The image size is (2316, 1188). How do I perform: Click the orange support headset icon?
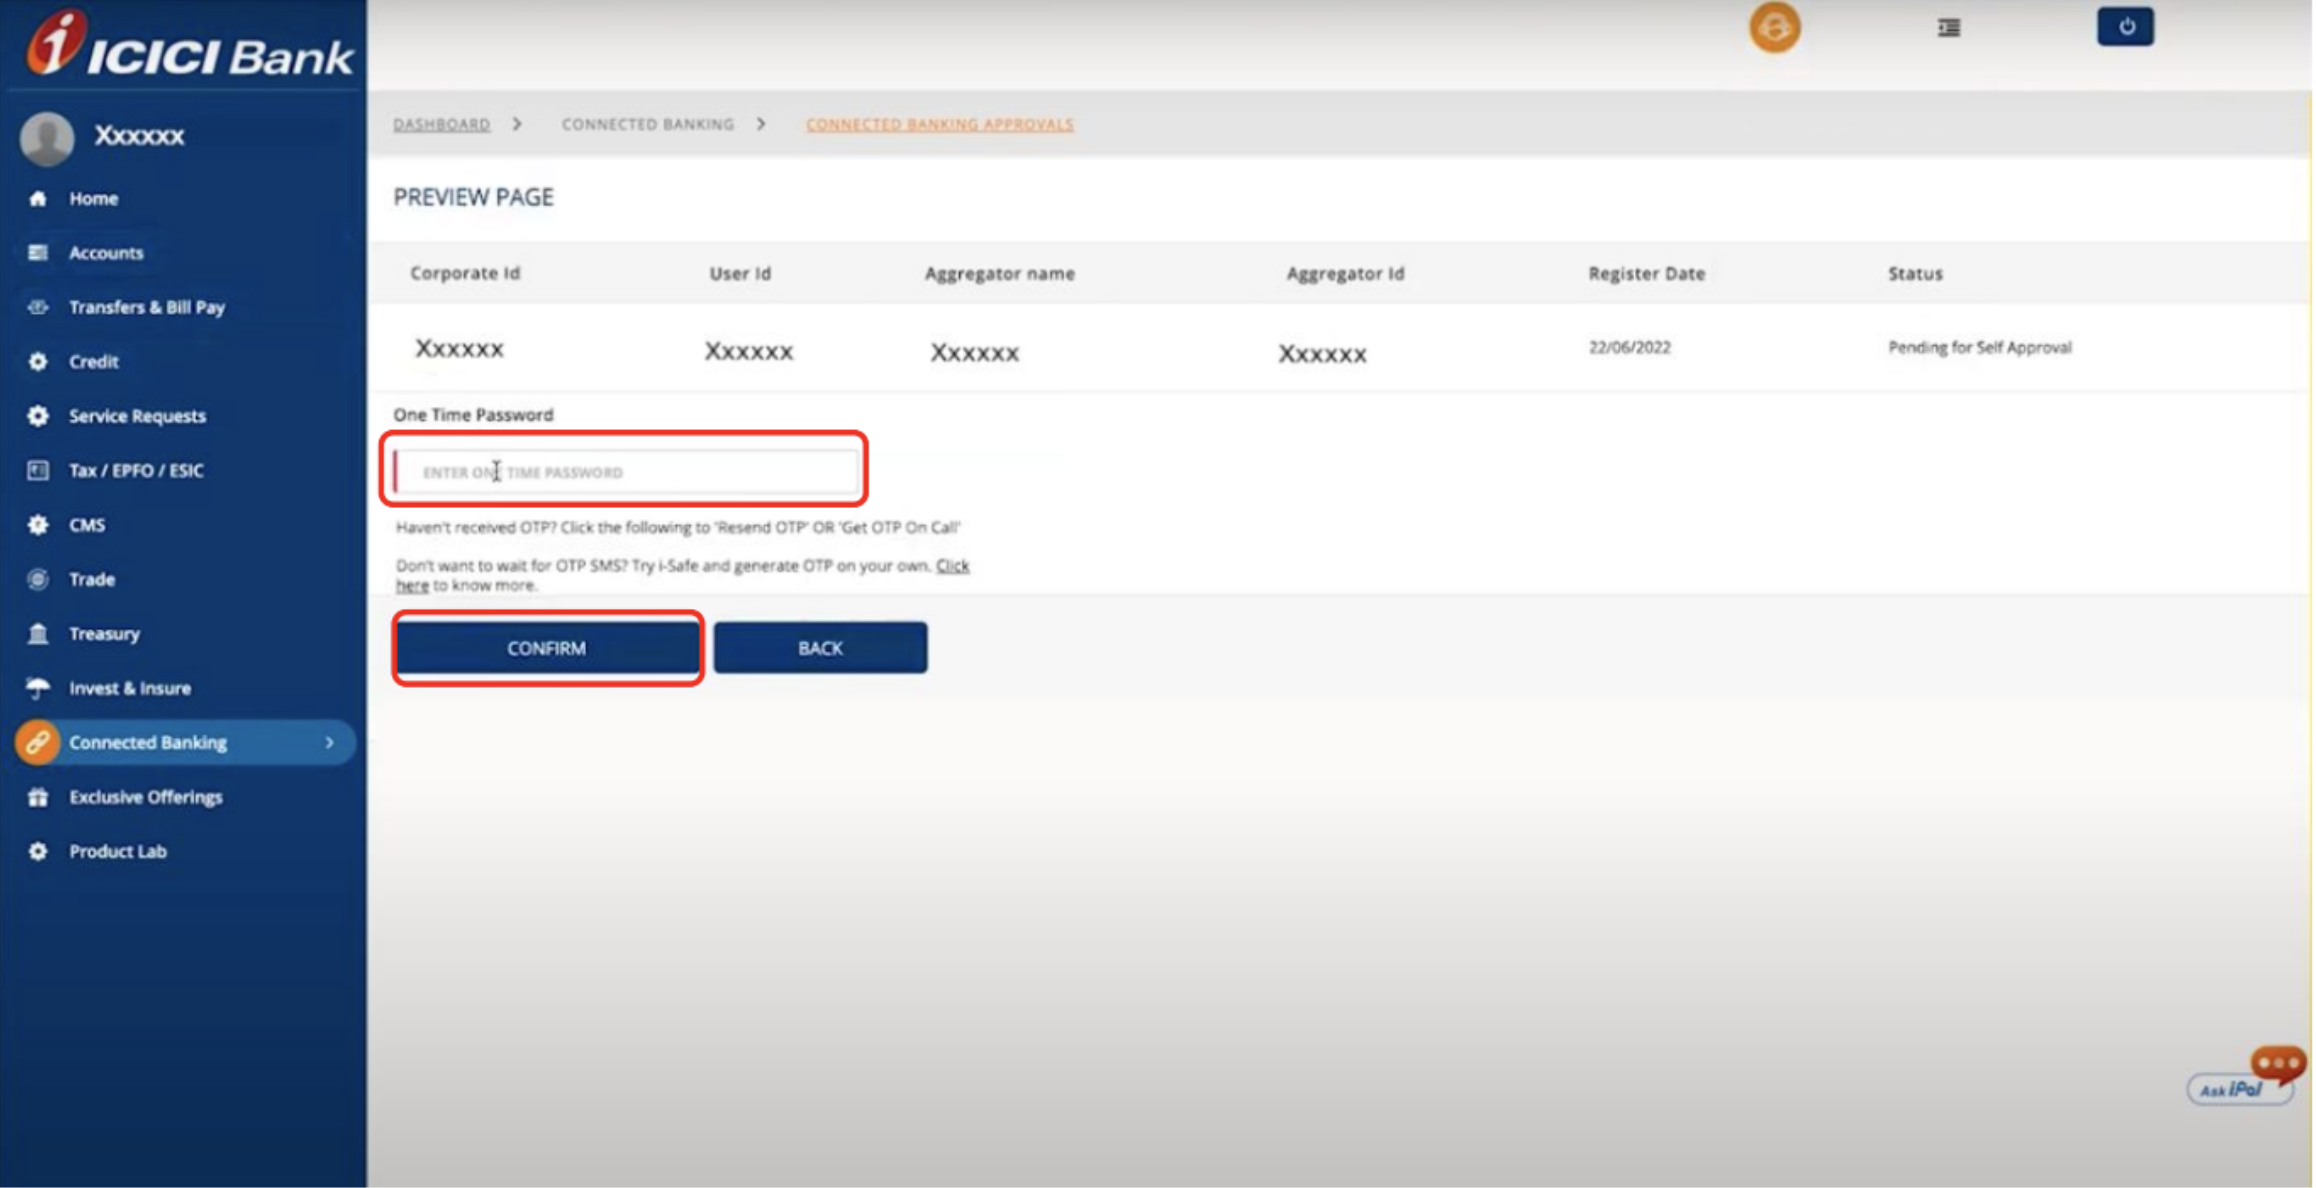(x=1774, y=28)
